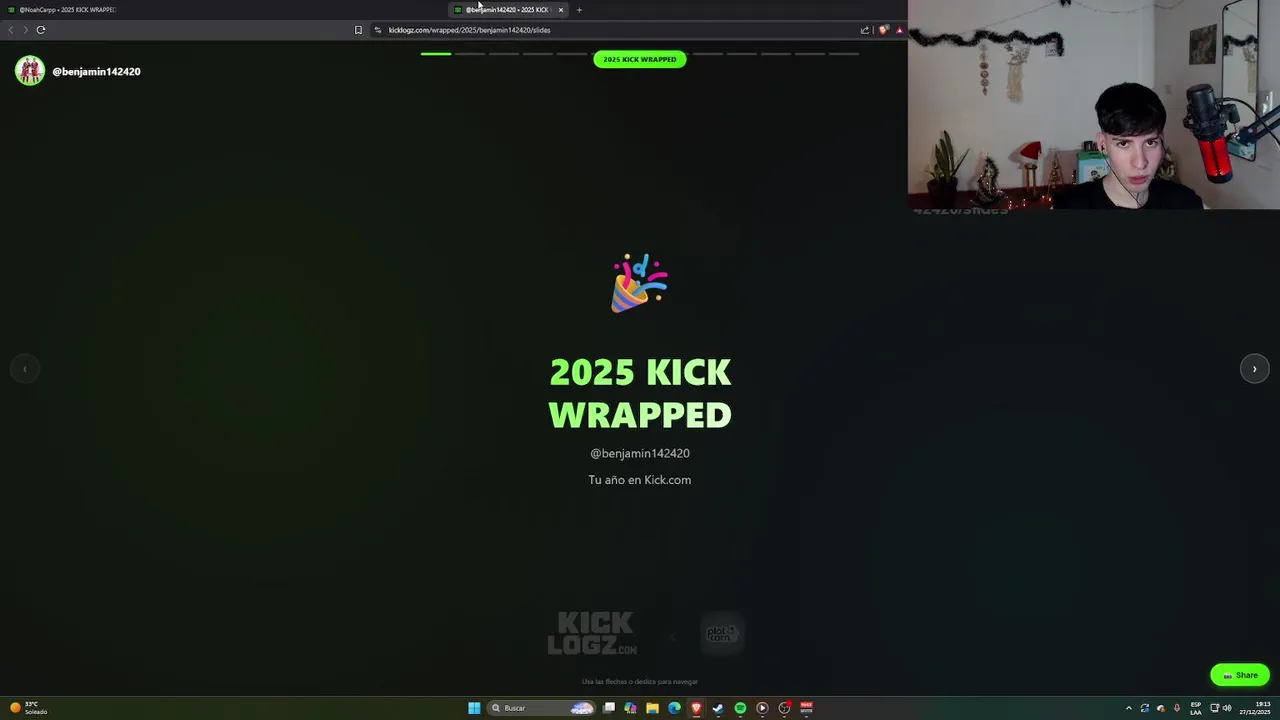Open a new browser tab
Viewport: 1280px width, 720px height.
click(x=579, y=10)
